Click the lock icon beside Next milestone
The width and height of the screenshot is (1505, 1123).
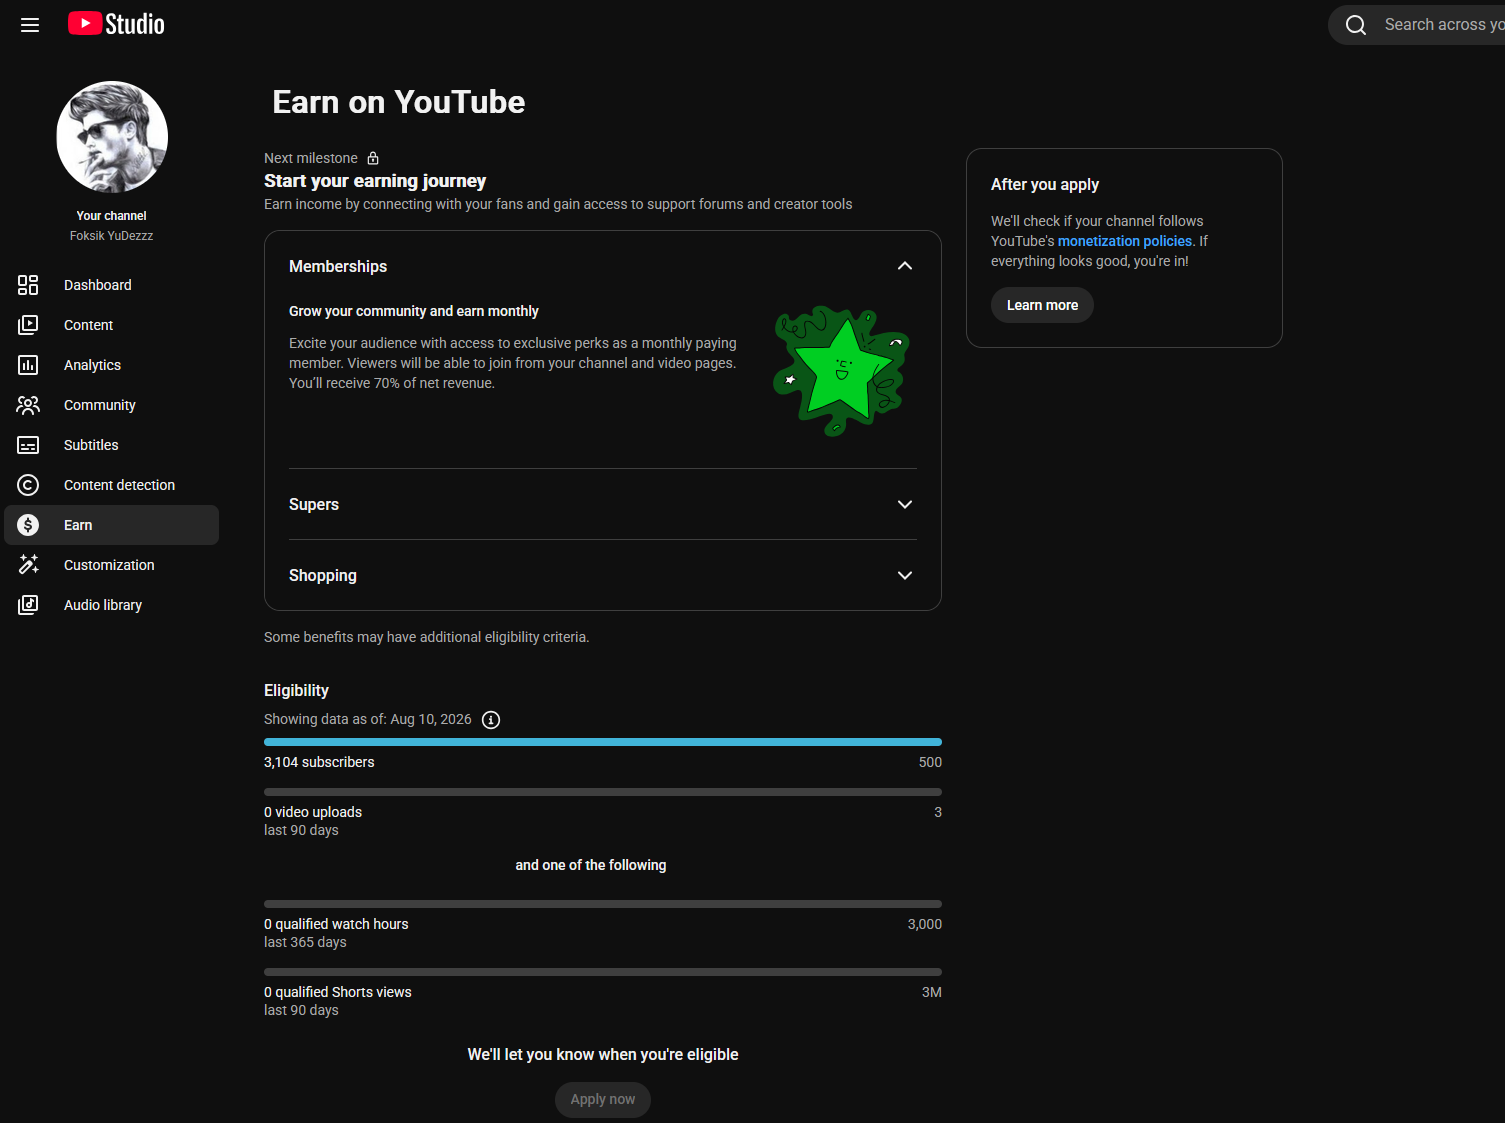[x=373, y=158]
